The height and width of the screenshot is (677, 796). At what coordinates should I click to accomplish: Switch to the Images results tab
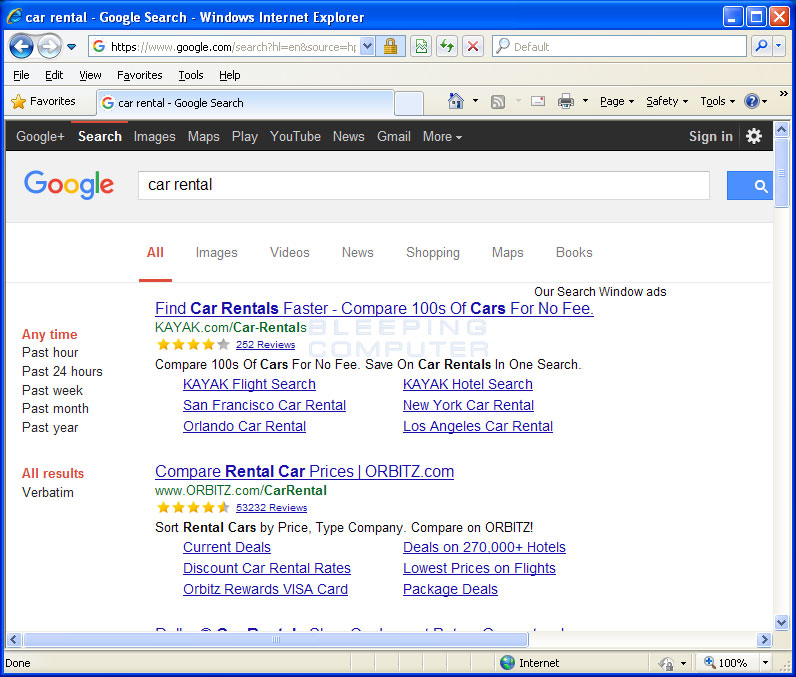tap(217, 253)
